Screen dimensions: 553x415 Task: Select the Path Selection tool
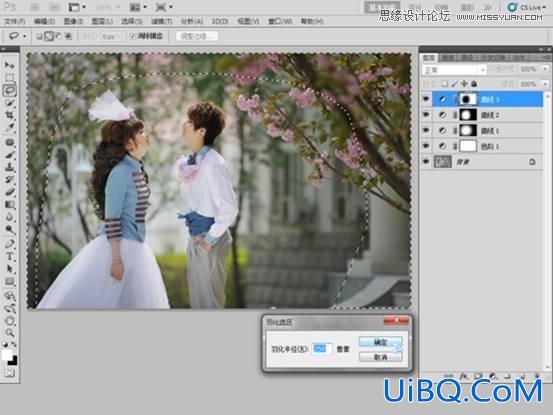tap(10, 269)
